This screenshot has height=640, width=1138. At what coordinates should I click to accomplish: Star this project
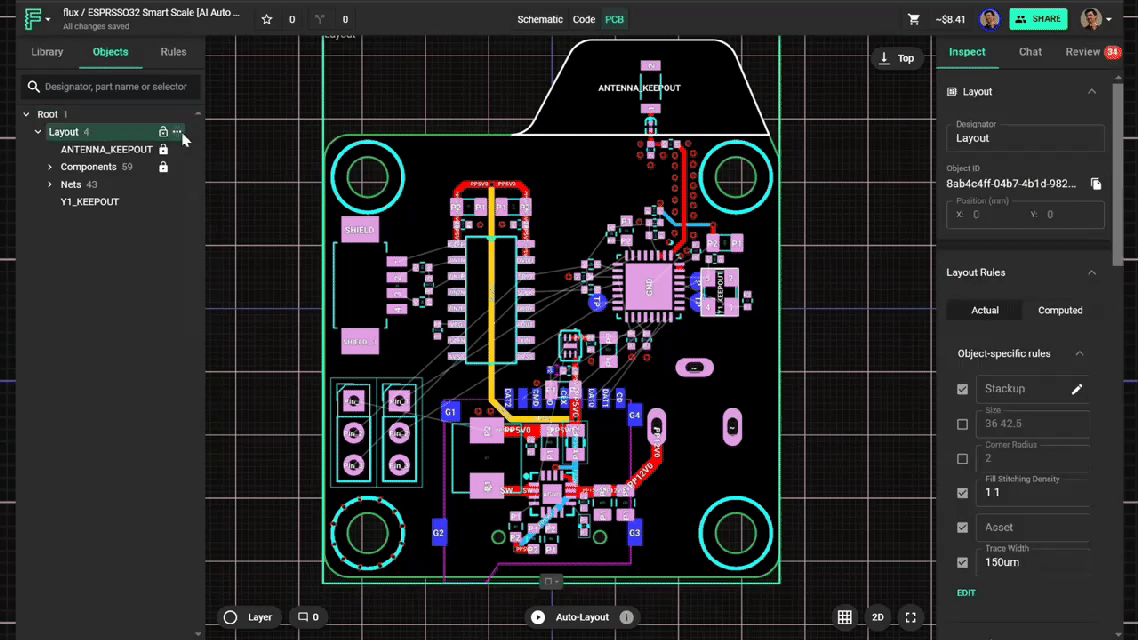point(267,19)
